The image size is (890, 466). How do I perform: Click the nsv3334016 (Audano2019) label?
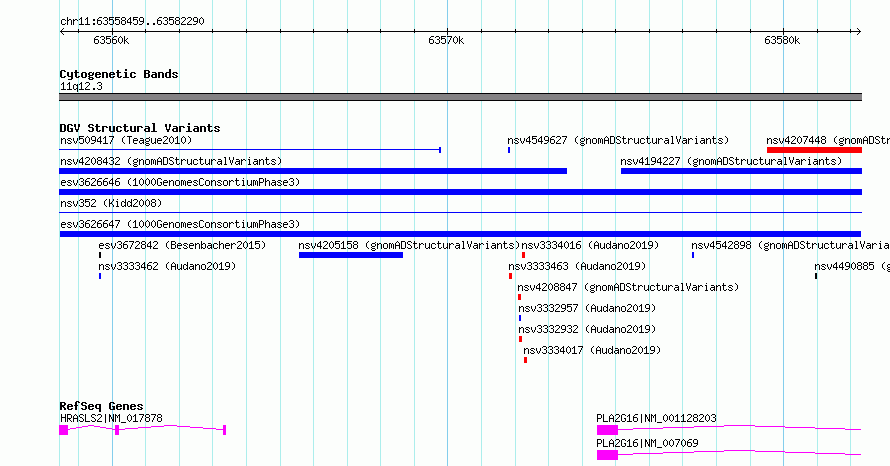[x=590, y=245]
